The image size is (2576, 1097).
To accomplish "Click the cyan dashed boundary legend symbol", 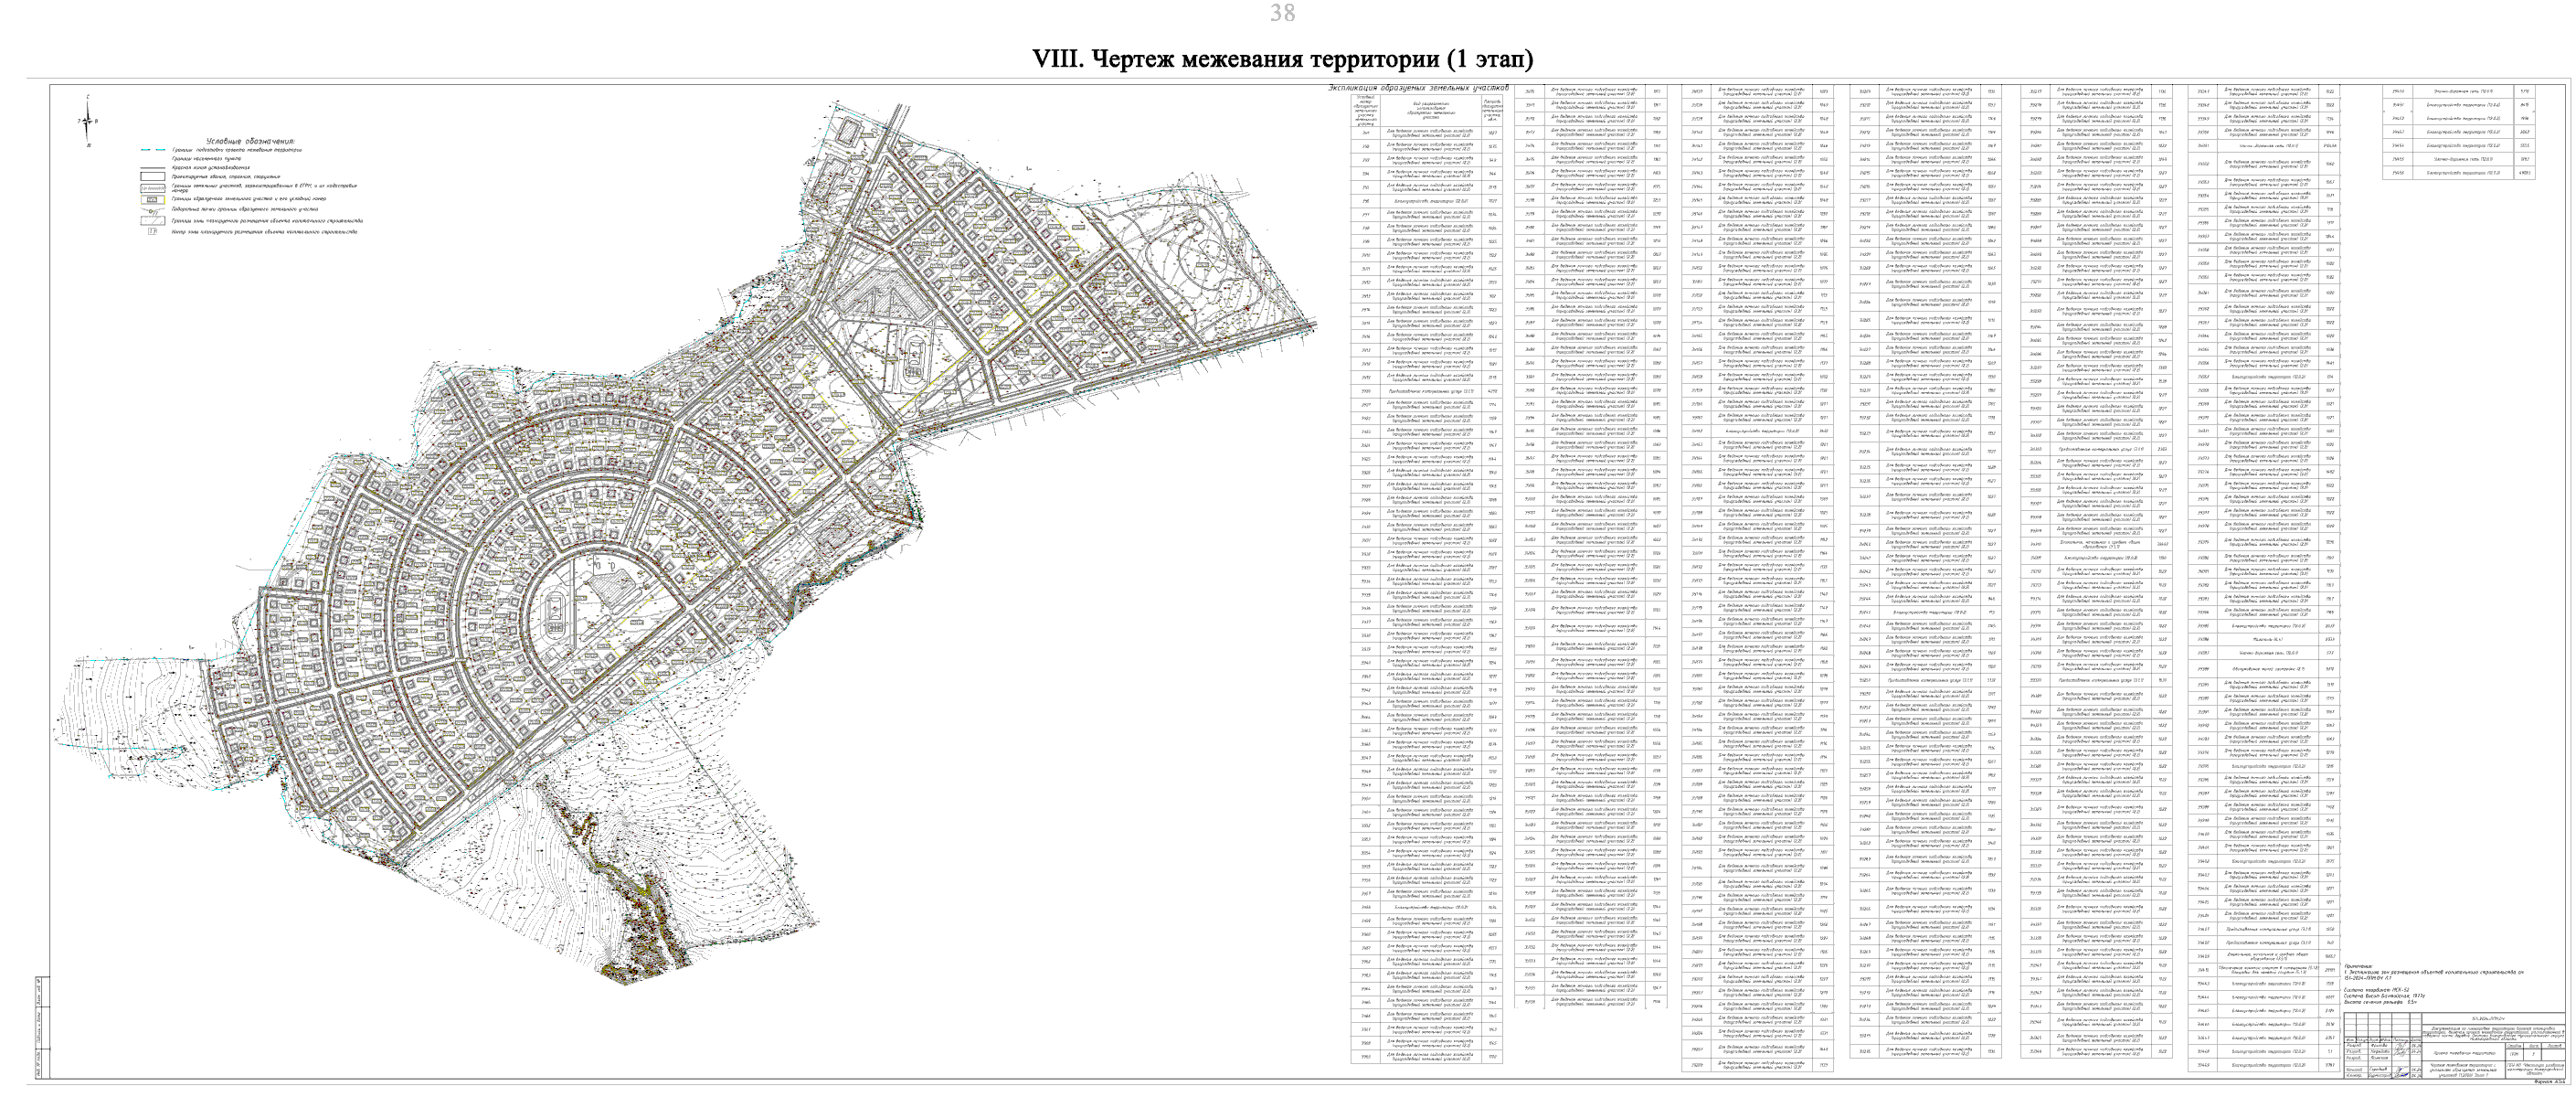I will pos(153,150).
